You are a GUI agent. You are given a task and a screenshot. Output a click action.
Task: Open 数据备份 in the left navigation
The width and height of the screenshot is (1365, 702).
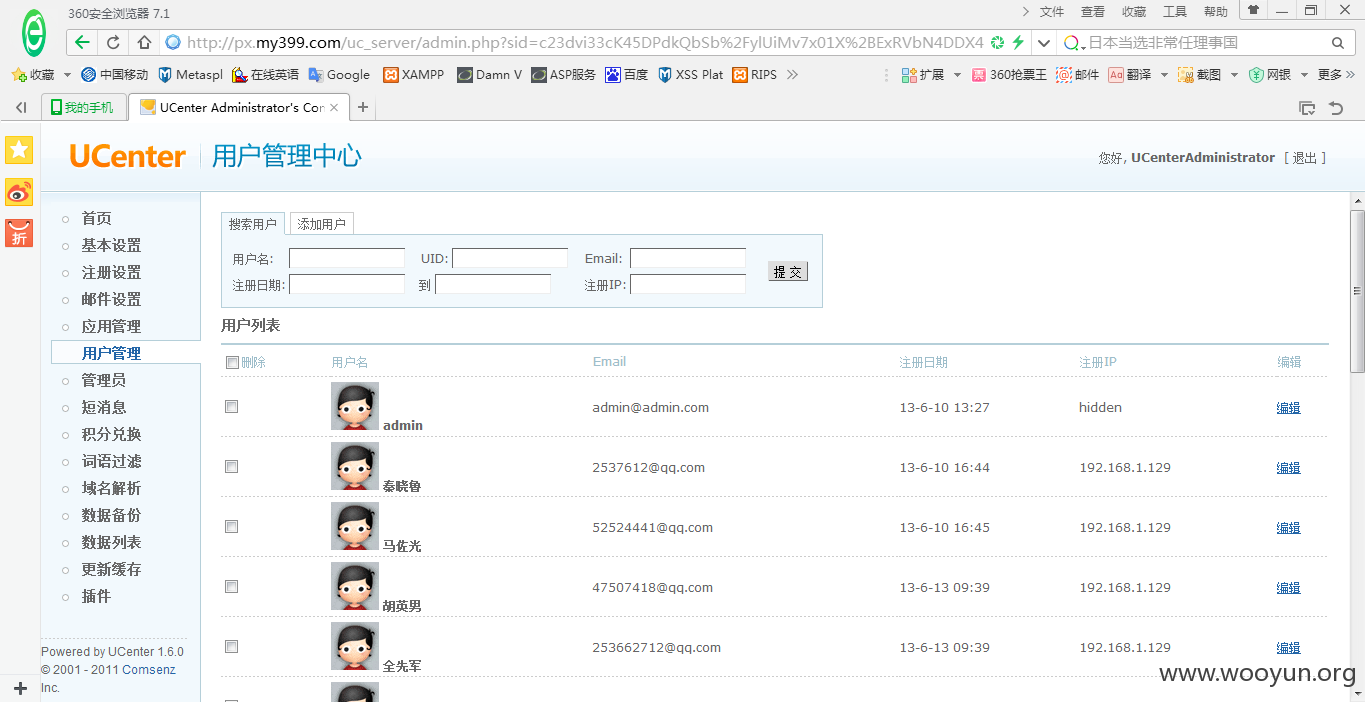pyautogui.click(x=111, y=515)
